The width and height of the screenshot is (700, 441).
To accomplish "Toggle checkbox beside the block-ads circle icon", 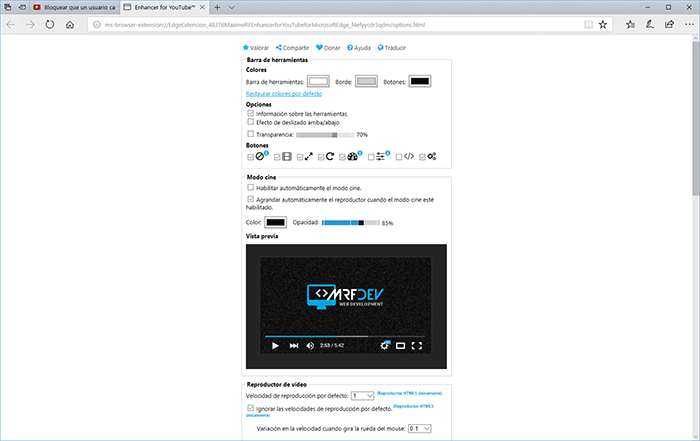I will pyautogui.click(x=250, y=157).
